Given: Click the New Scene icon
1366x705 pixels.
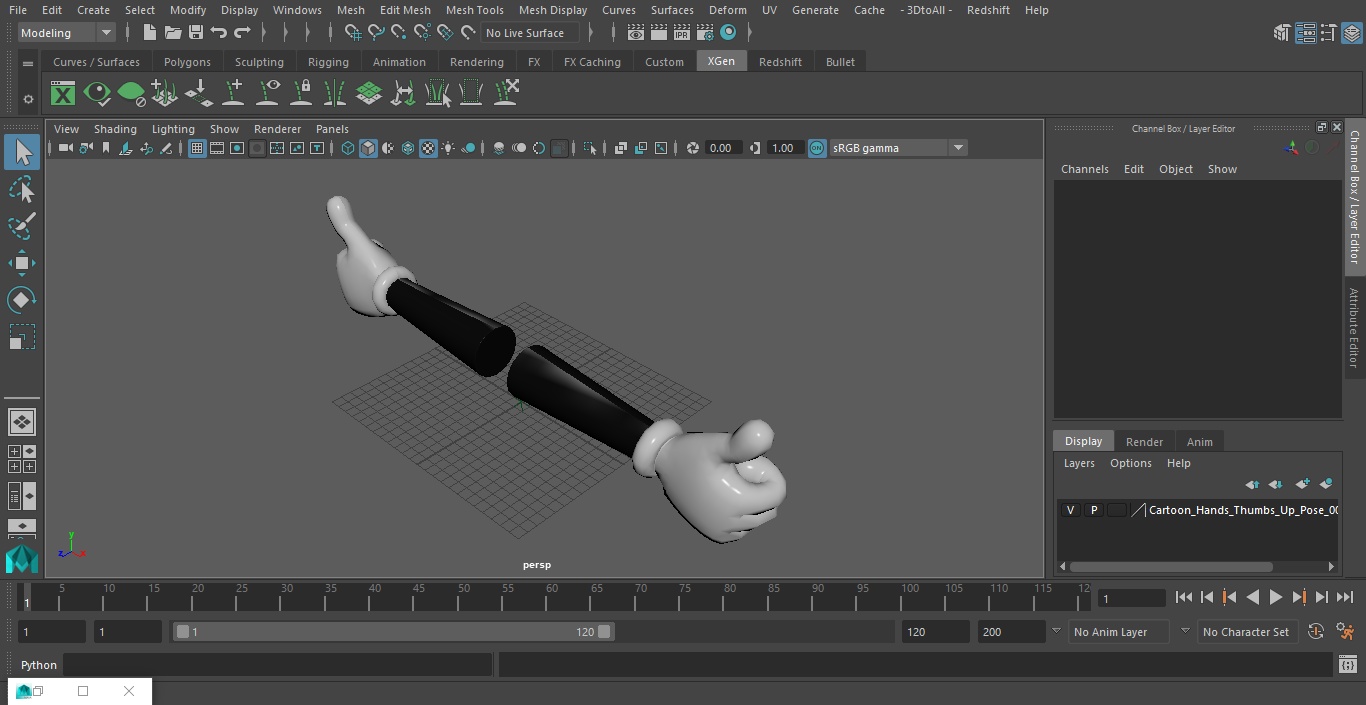Looking at the screenshot, I should (149, 33).
